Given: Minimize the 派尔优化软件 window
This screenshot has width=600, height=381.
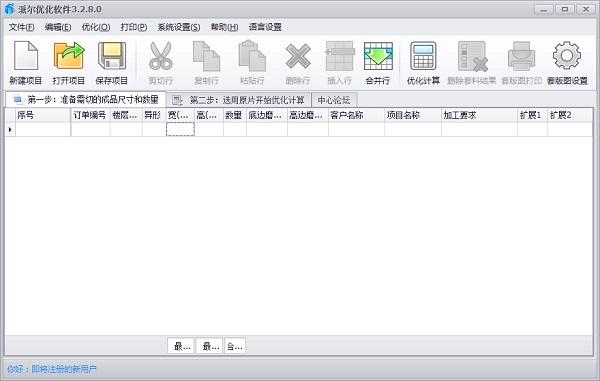Looking at the screenshot, I should (544, 9).
